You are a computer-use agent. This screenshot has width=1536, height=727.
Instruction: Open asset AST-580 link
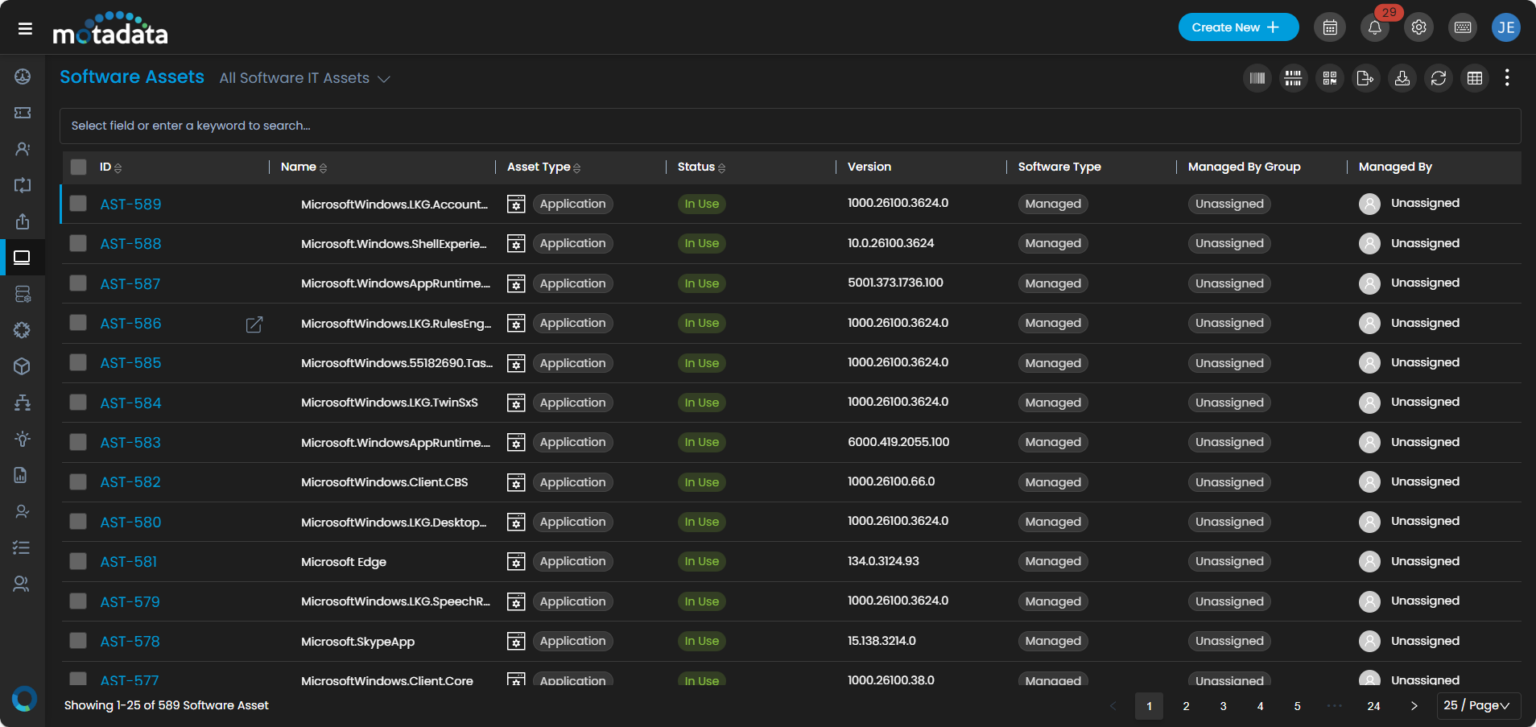point(131,522)
